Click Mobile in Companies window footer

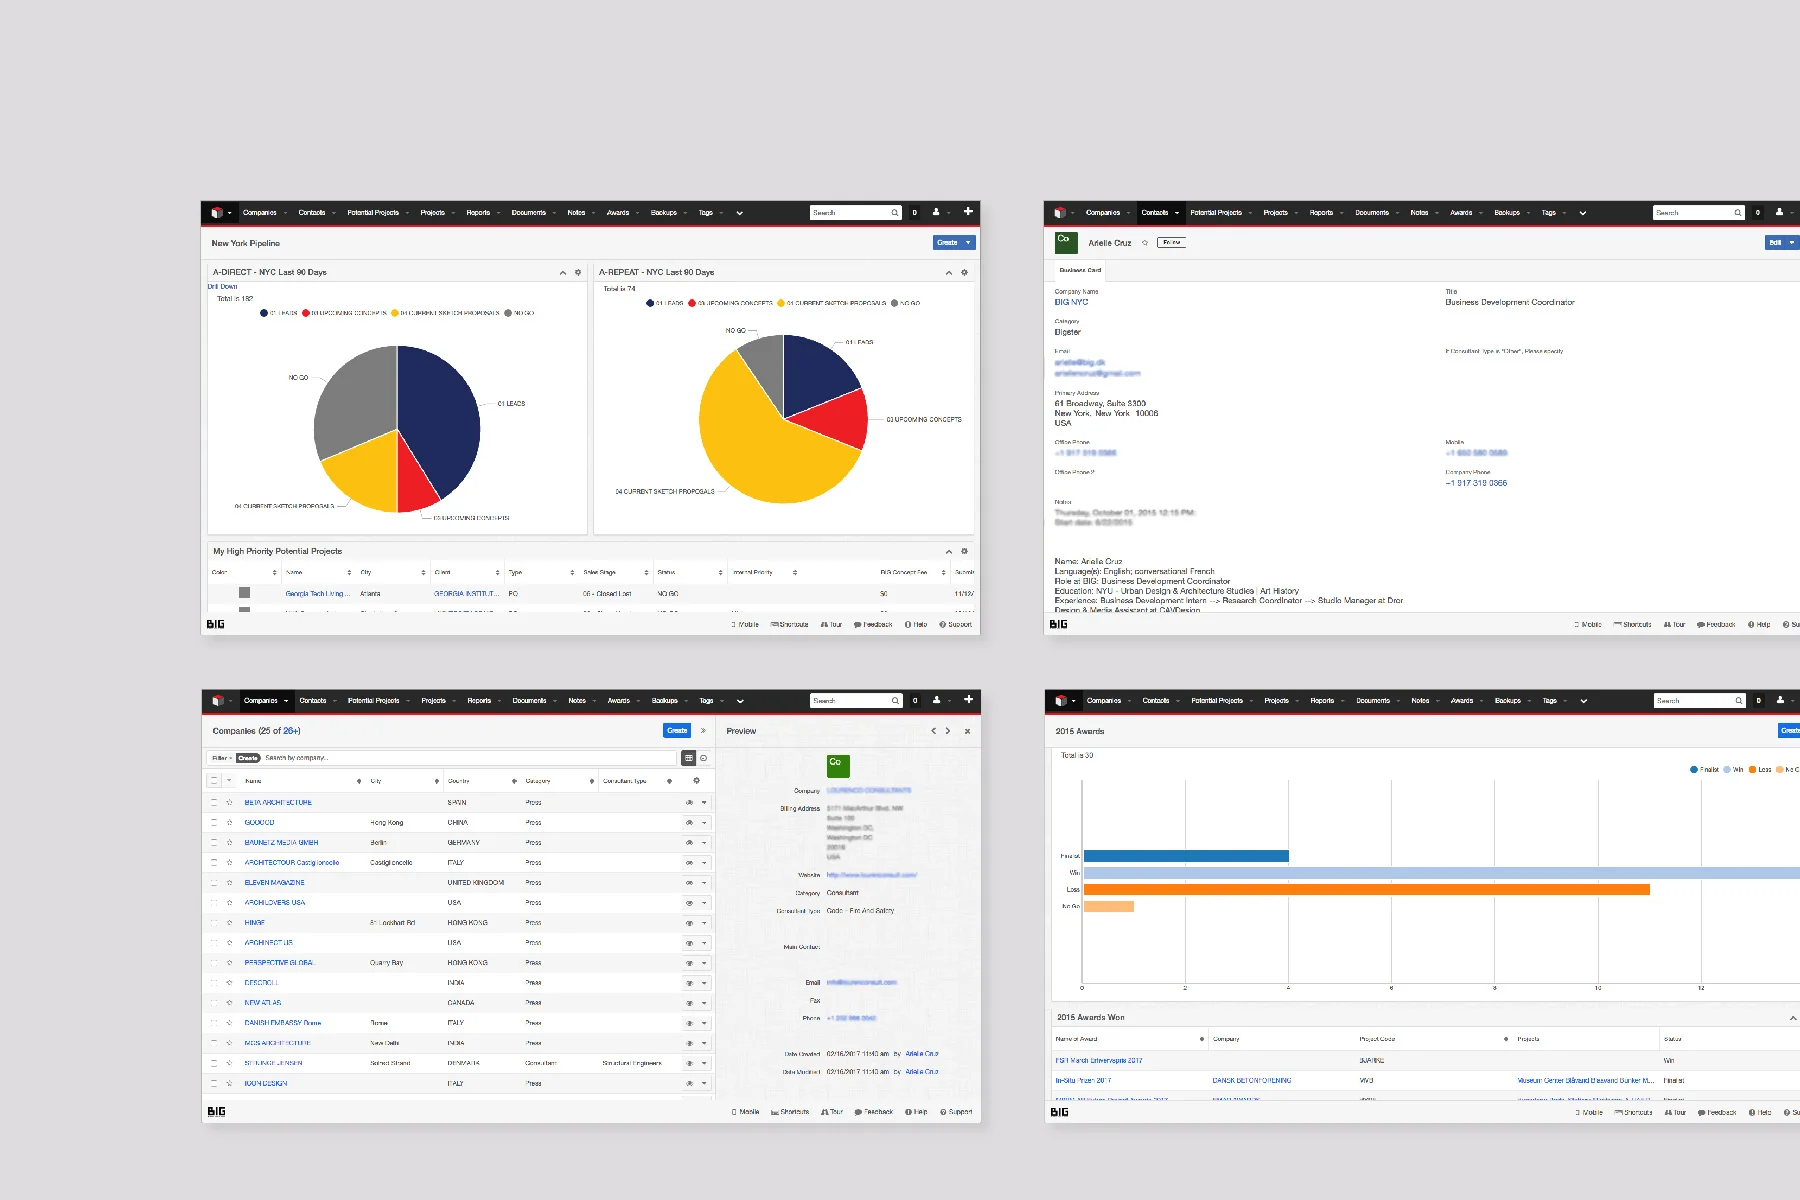745,1112
